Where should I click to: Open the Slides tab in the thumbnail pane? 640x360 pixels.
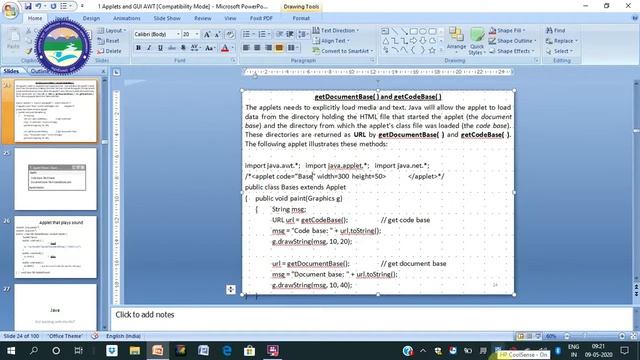coord(11,71)
